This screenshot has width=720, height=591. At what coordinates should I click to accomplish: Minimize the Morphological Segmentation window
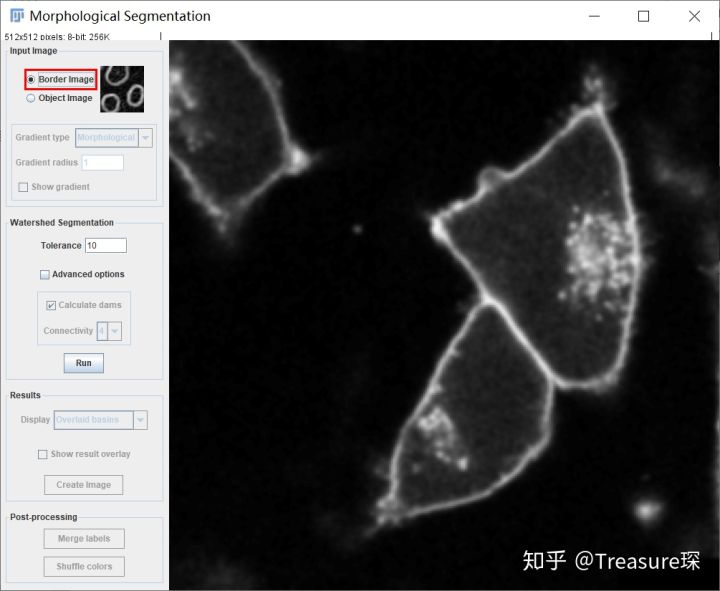pyautogui.click(x=594, y=16)
